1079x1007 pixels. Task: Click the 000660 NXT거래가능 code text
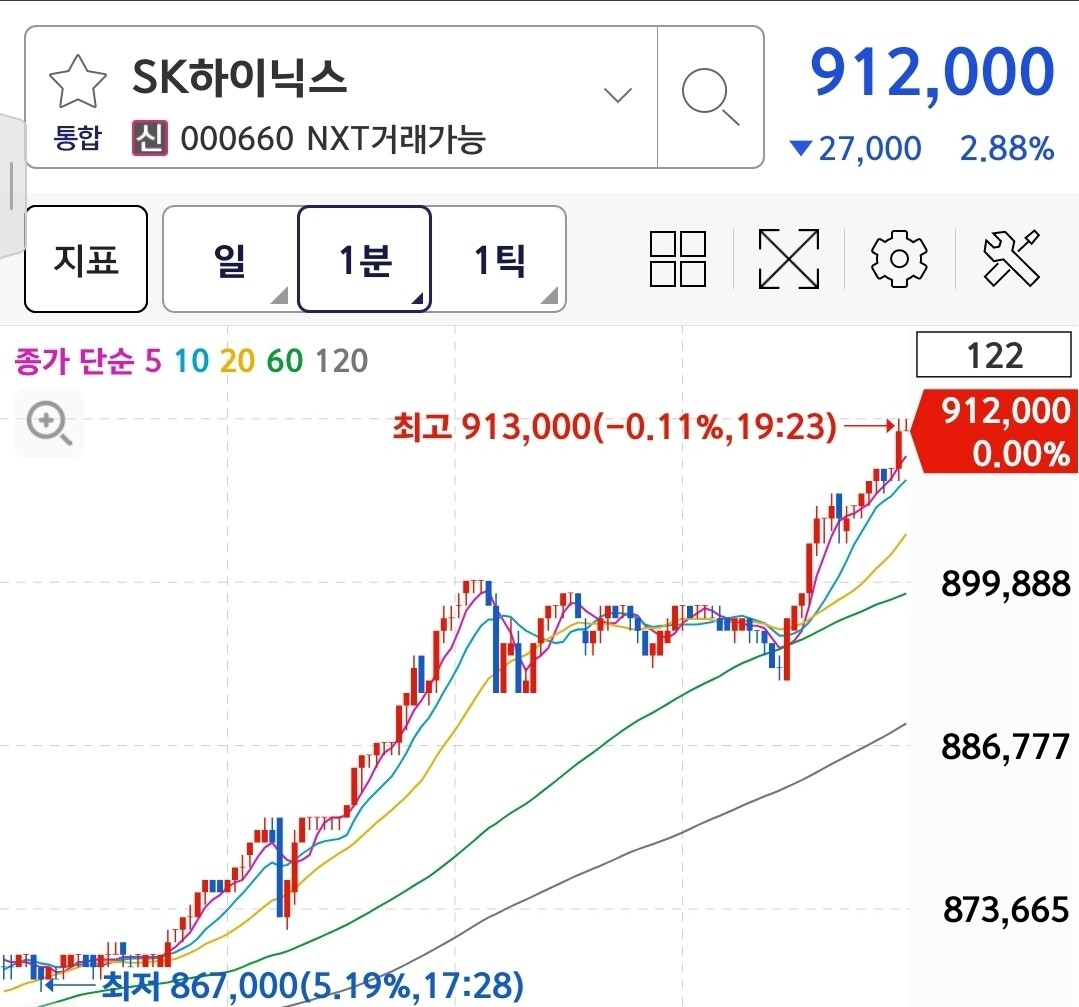coord(333,138)
